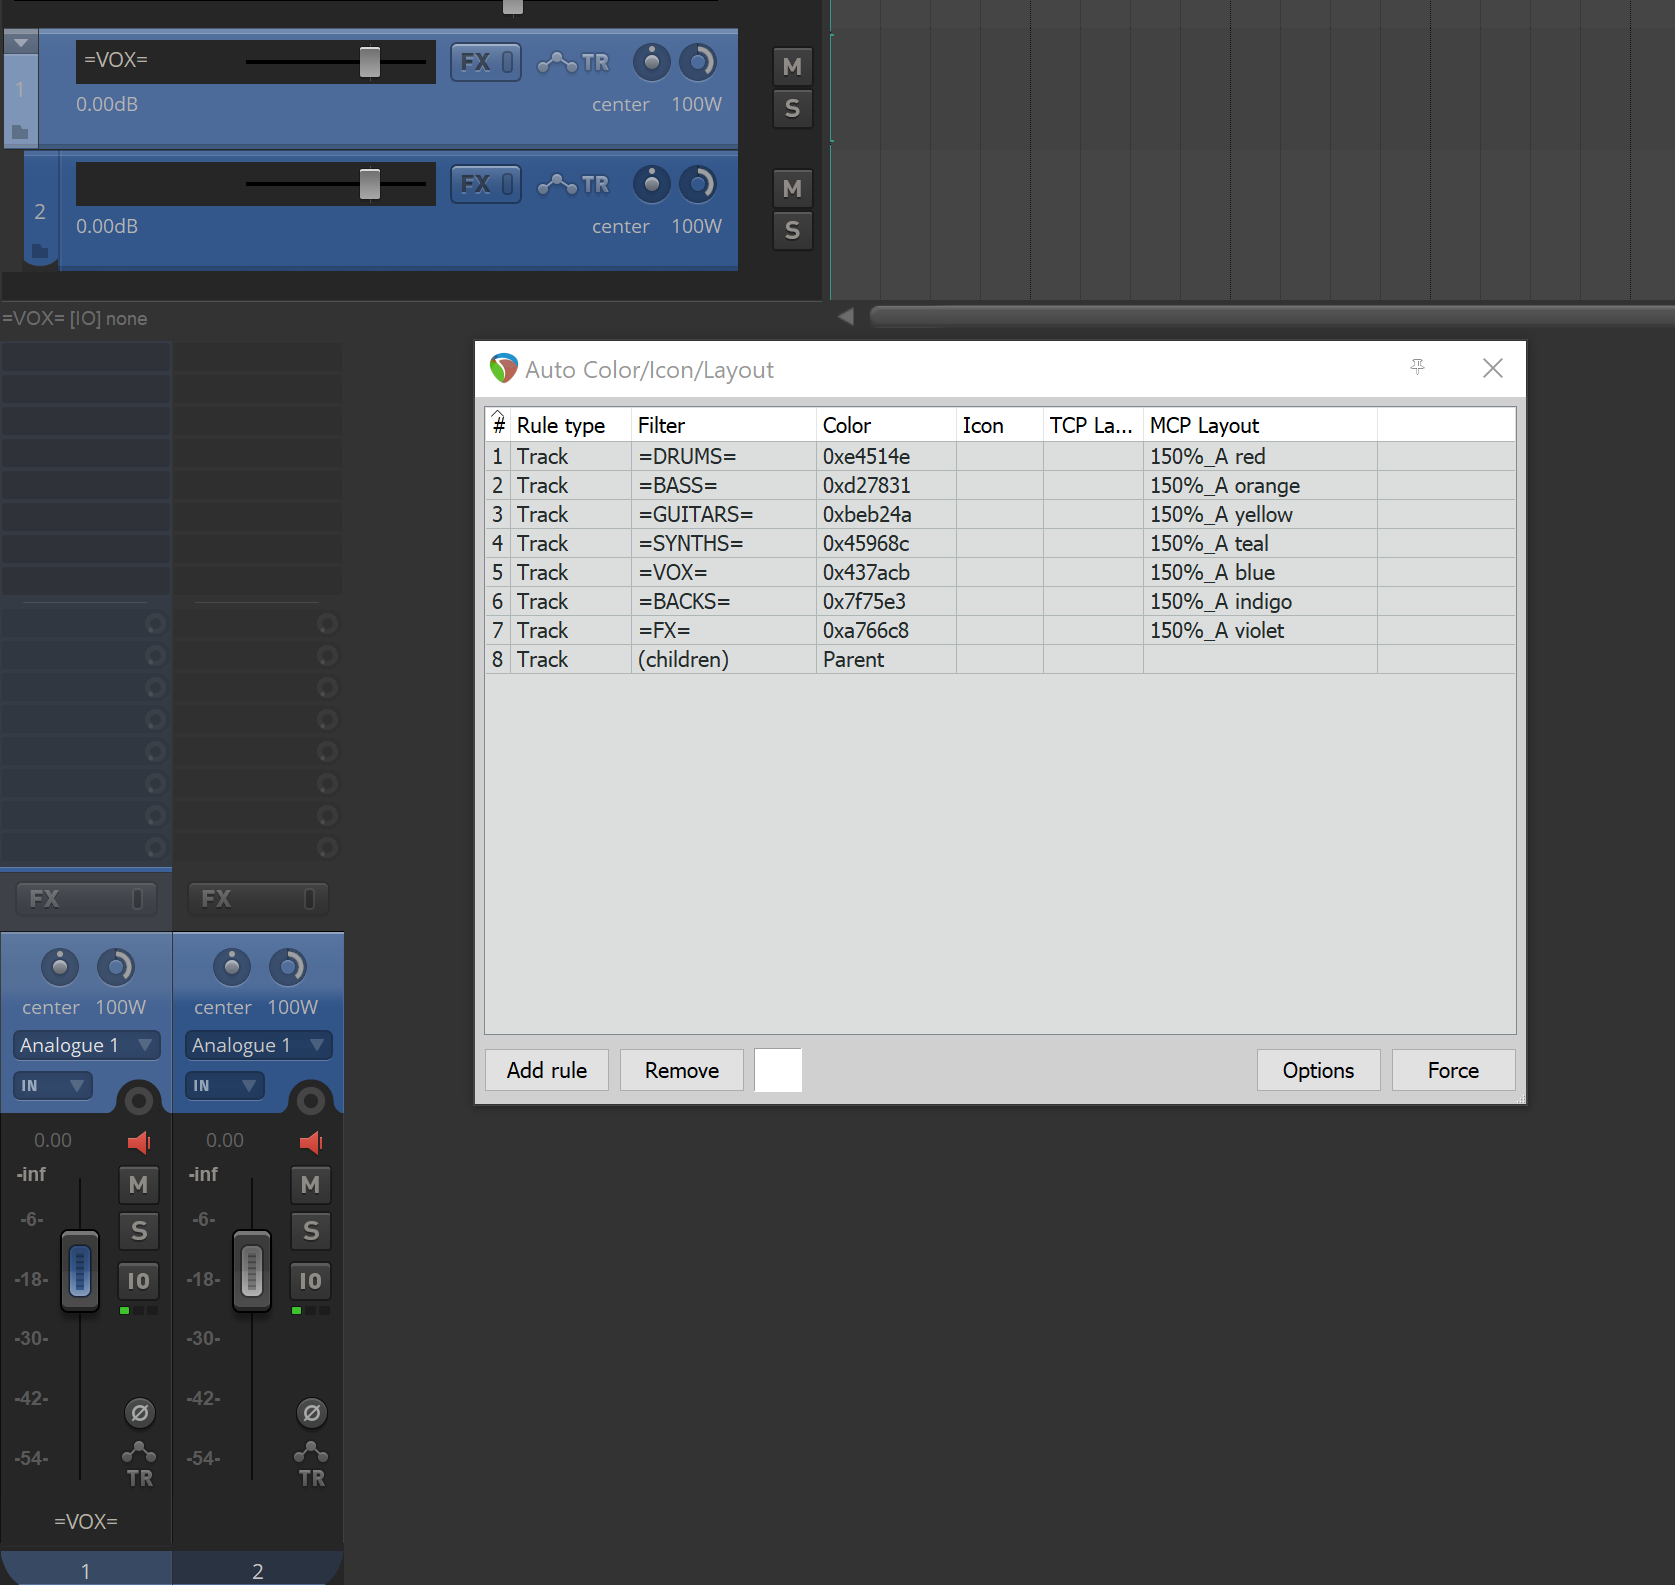Collapse the =VOX= folder track arrow

click(21, 43)
